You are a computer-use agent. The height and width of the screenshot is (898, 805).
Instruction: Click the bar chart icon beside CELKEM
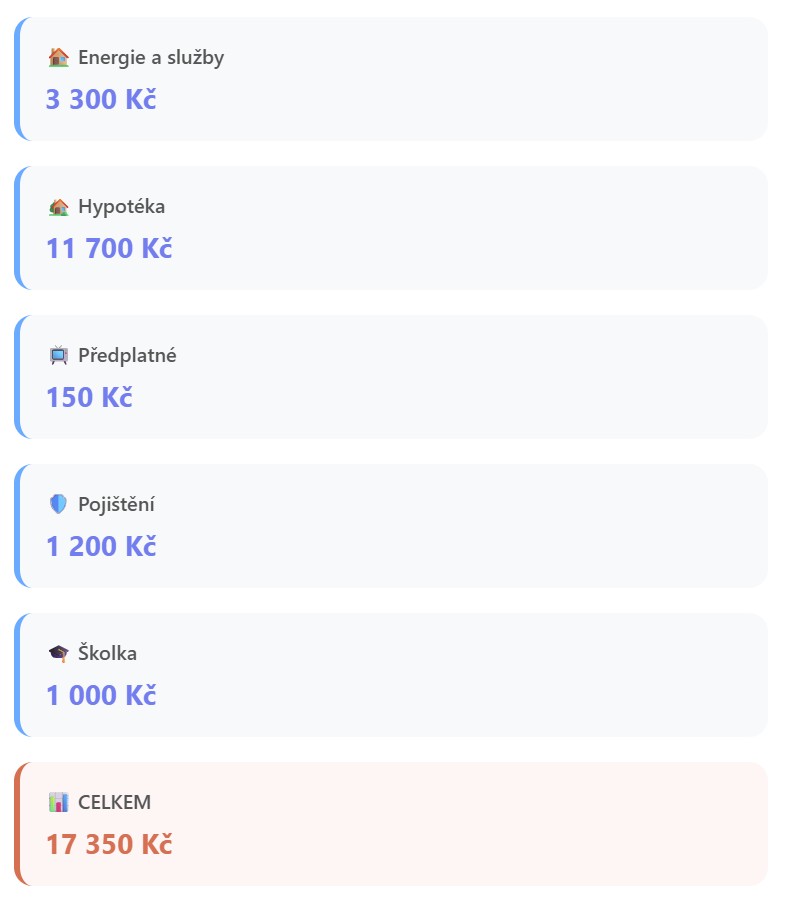pos(58,803)
